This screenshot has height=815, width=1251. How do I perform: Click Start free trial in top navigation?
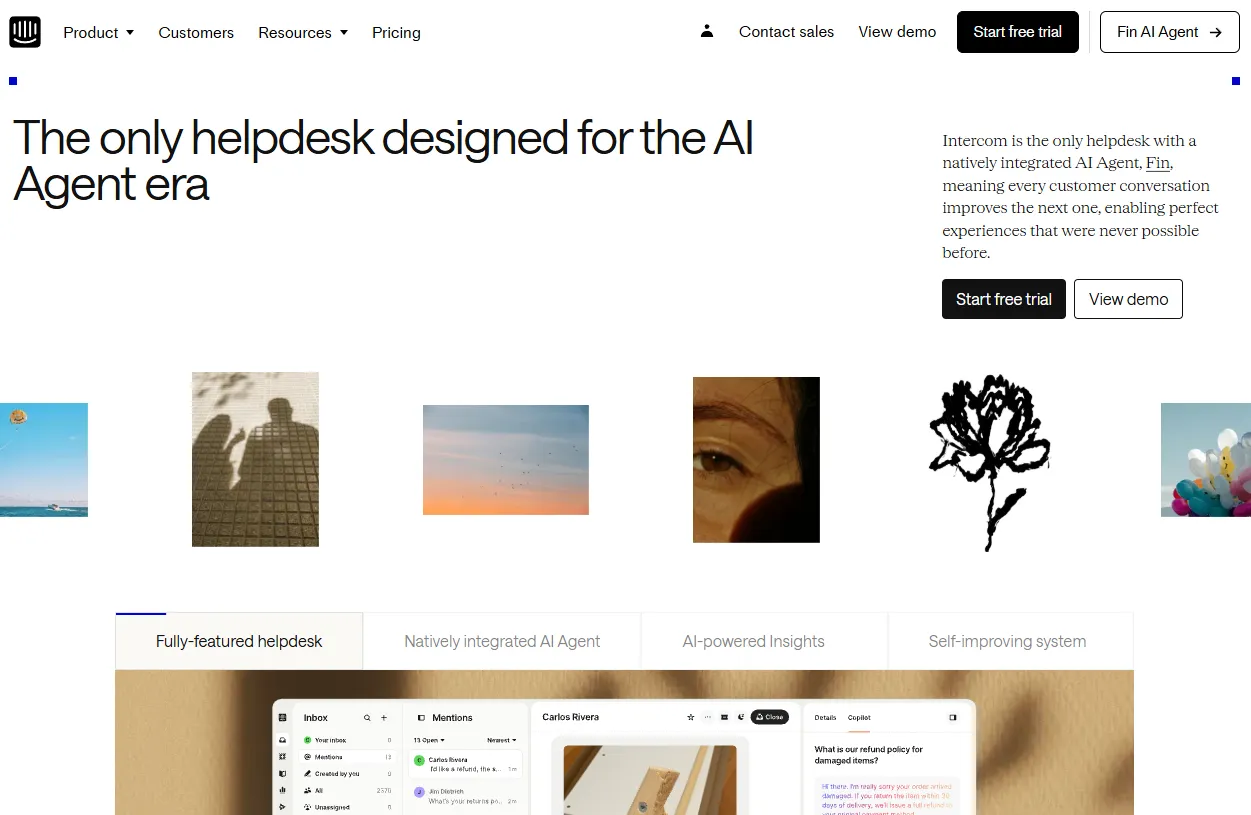pos(1018,32)
